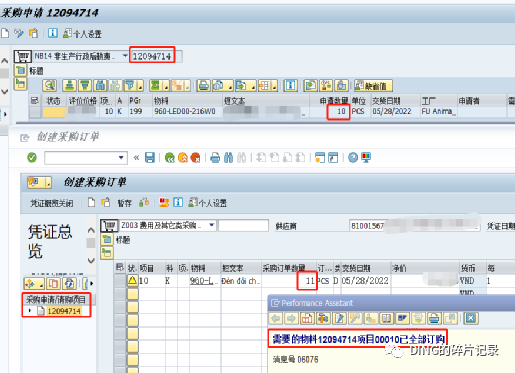The height and width of the screenshot is (373, 515).
Task: Click the Print icon in the standard toolbar
Action: [215, 157]
